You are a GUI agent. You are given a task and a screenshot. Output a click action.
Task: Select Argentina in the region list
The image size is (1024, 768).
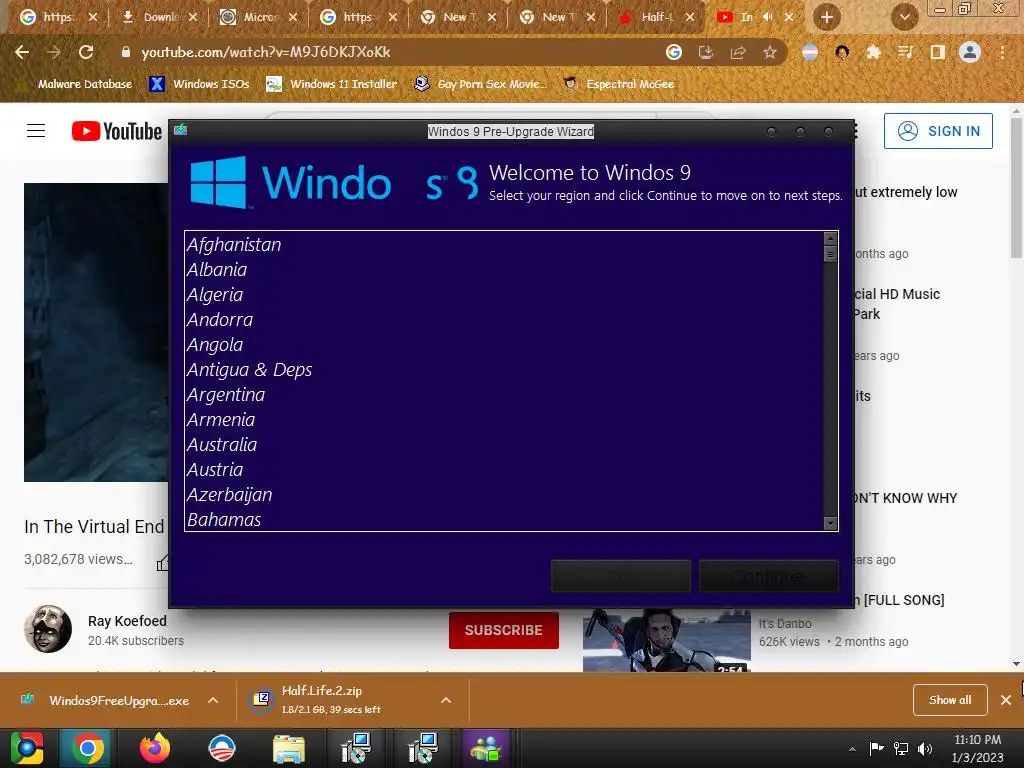pos(504,394)
